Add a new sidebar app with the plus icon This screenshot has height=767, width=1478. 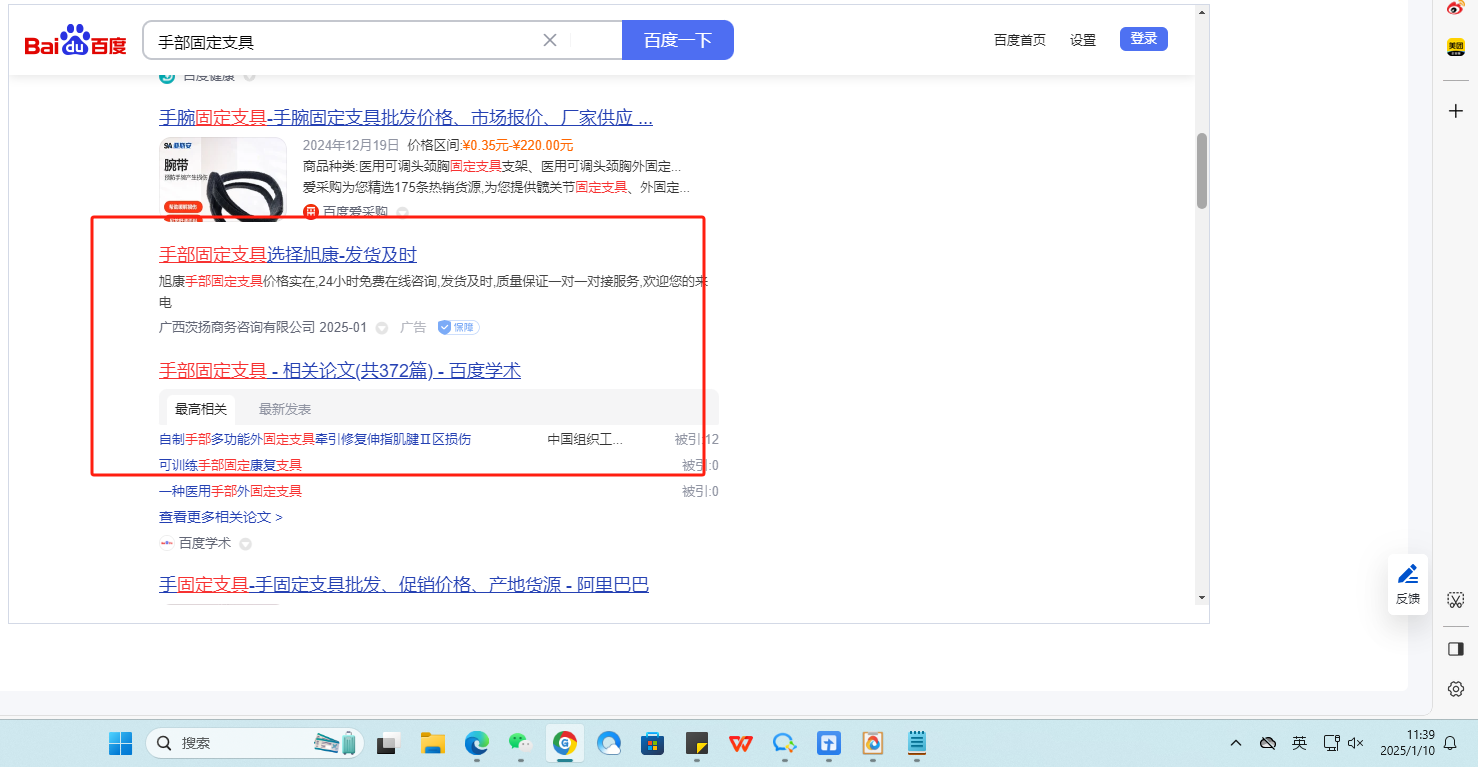(1456, 111)
